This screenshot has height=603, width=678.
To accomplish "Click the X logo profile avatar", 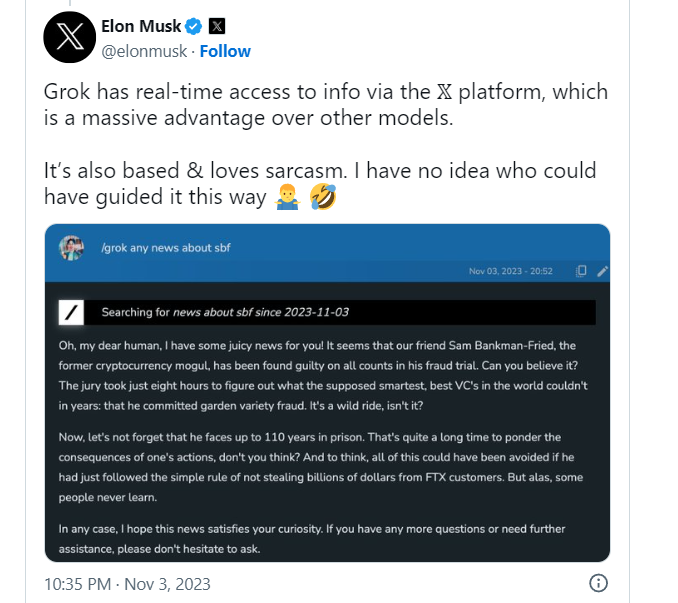I will pyautogui.click(x=69, y=38).
